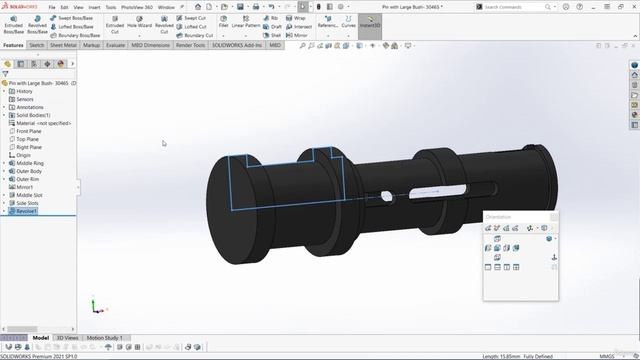Image resolution: width=640 pixels, height=360 pixels.
Task: Select Top Plane in feature tree
Action: (x=24, y=139)
